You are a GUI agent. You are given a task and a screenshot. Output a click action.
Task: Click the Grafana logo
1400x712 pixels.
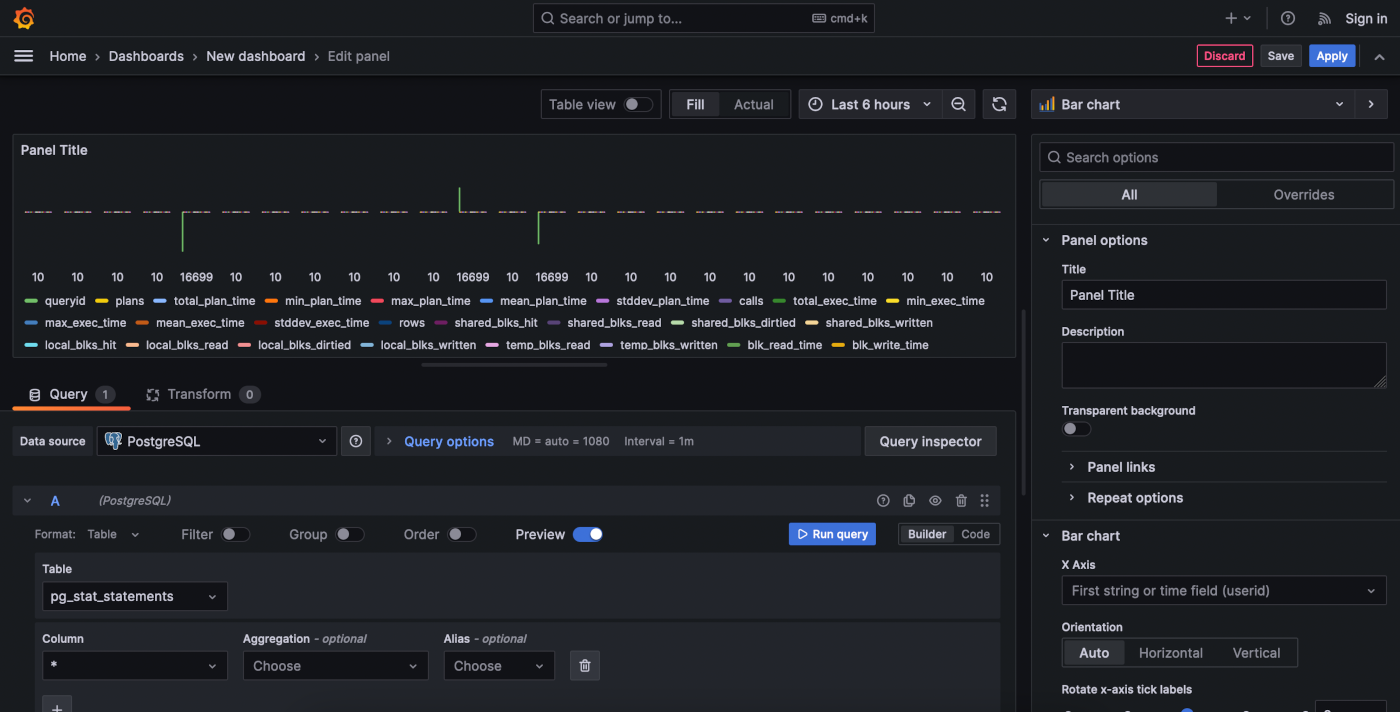23,17
